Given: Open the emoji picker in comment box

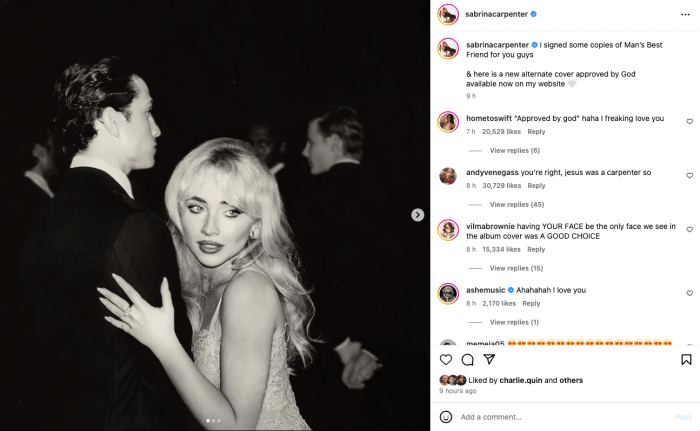Looking at the screenshot, I should (446, 416).
